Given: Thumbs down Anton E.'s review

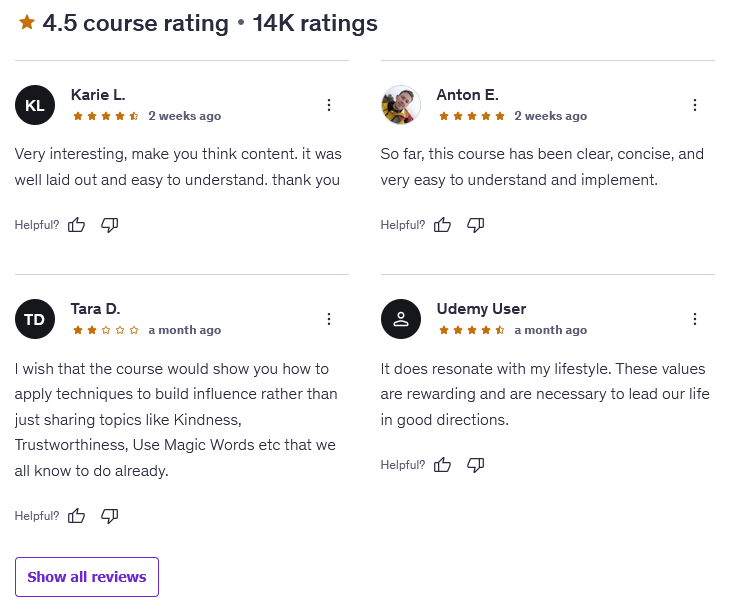Looking at the screenshot, I should coord(476,225).
